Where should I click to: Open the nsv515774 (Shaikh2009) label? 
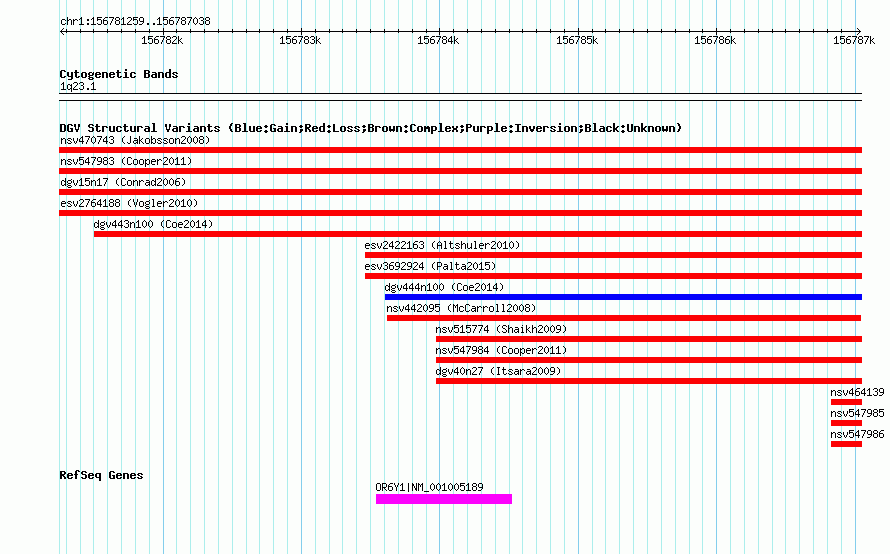point(501,329)
